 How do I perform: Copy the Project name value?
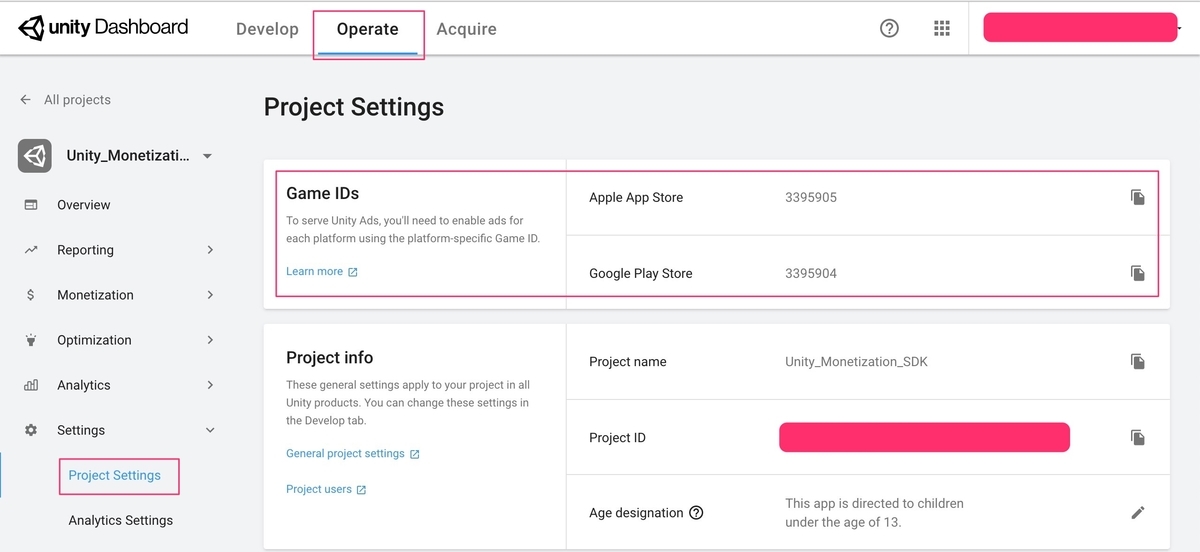point(1137,361)
